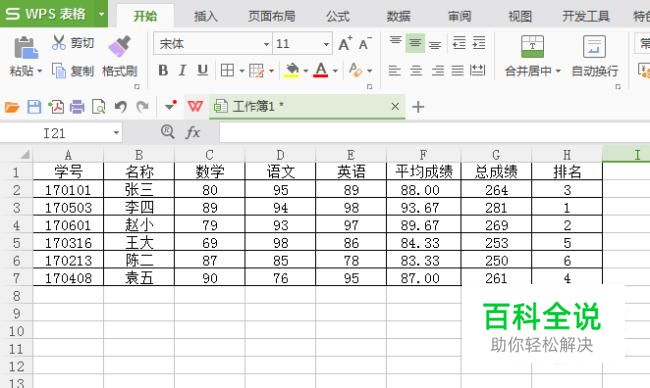Click the Name Box showing I21
The image size is (650, 388).
pos(54,133)
